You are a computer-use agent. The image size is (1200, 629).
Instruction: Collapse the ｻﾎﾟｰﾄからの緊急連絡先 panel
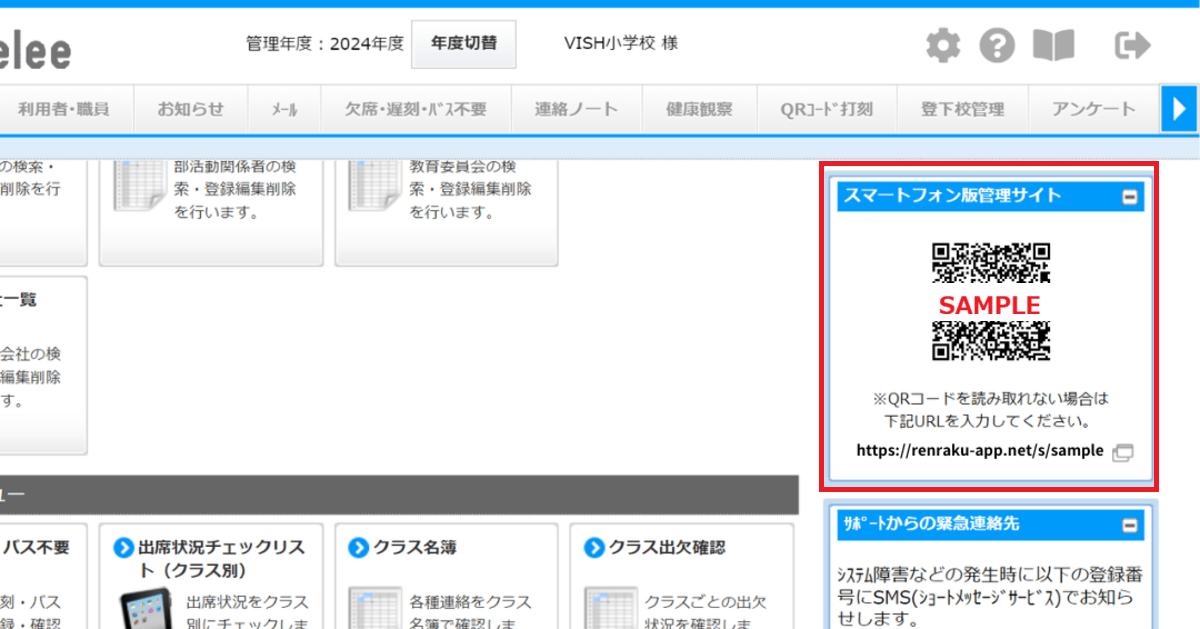pyautogui.click(x=1130, y=525)
